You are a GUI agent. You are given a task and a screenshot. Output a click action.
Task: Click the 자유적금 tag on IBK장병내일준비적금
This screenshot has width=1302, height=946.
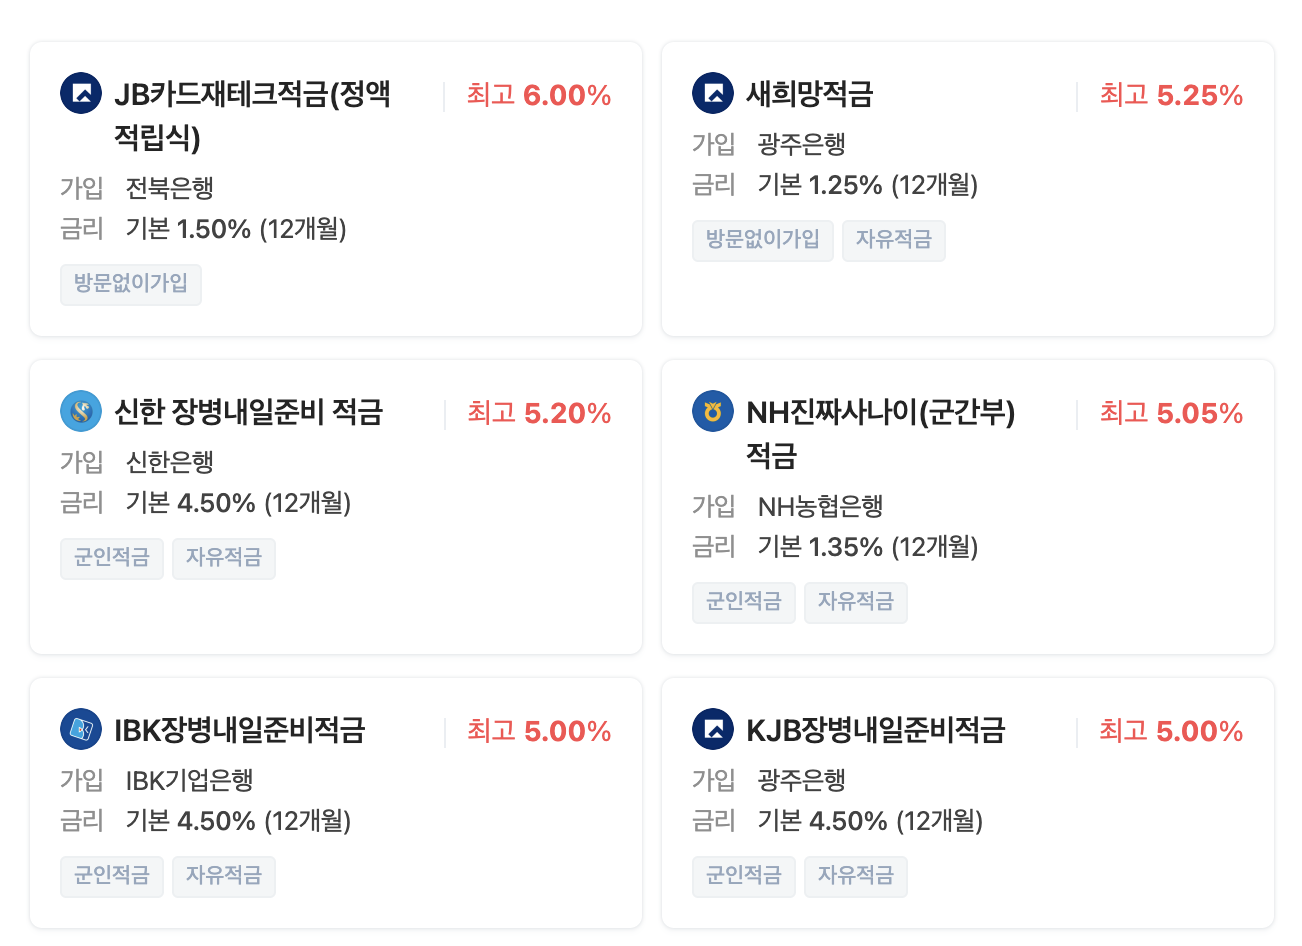pyautogui.click(x=224, y=876)
